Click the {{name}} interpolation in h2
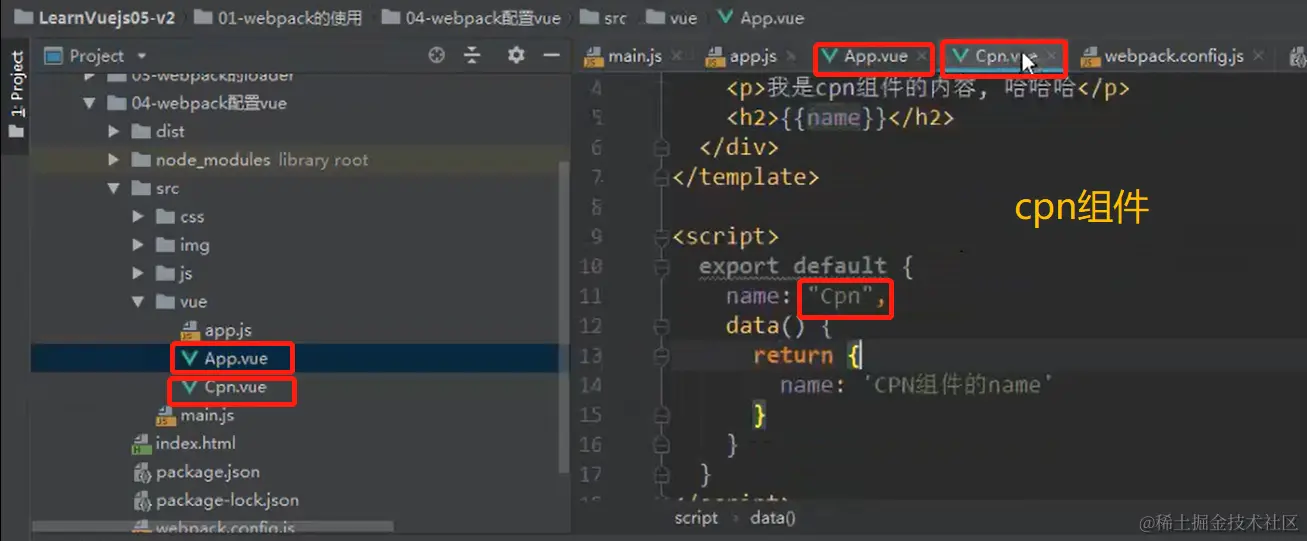Viewport: 1307px width, 541px height. [834, 118]
